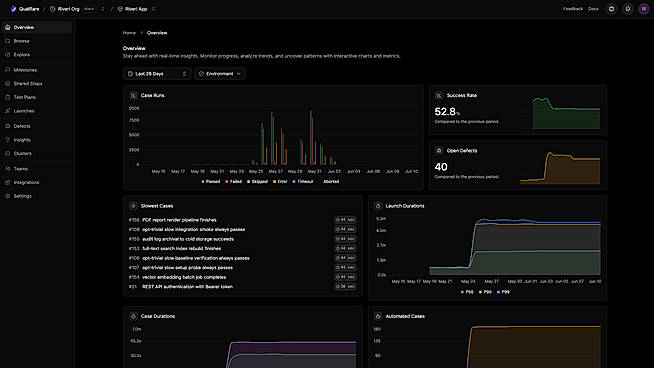Image resolution: width=654 pixels, height=368 pixels.
Task: Open the purple user avatar menu
Action: tap(644, 9)
